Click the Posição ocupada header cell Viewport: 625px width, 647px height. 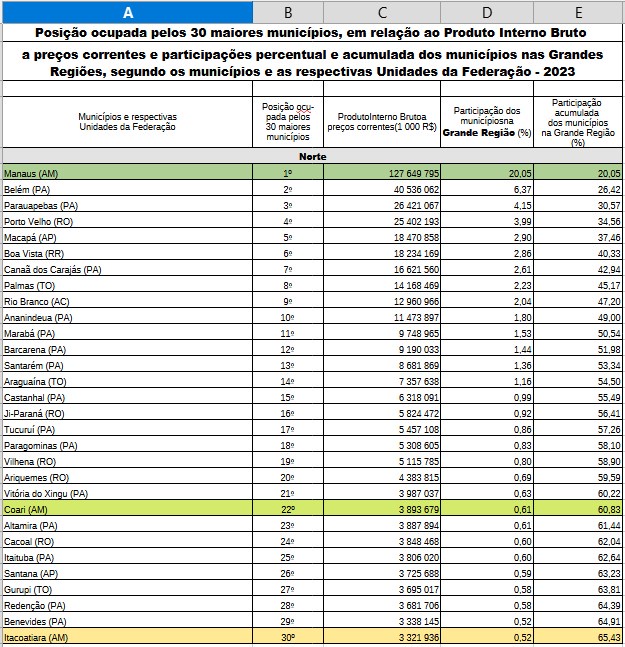(x=288, y=122)
